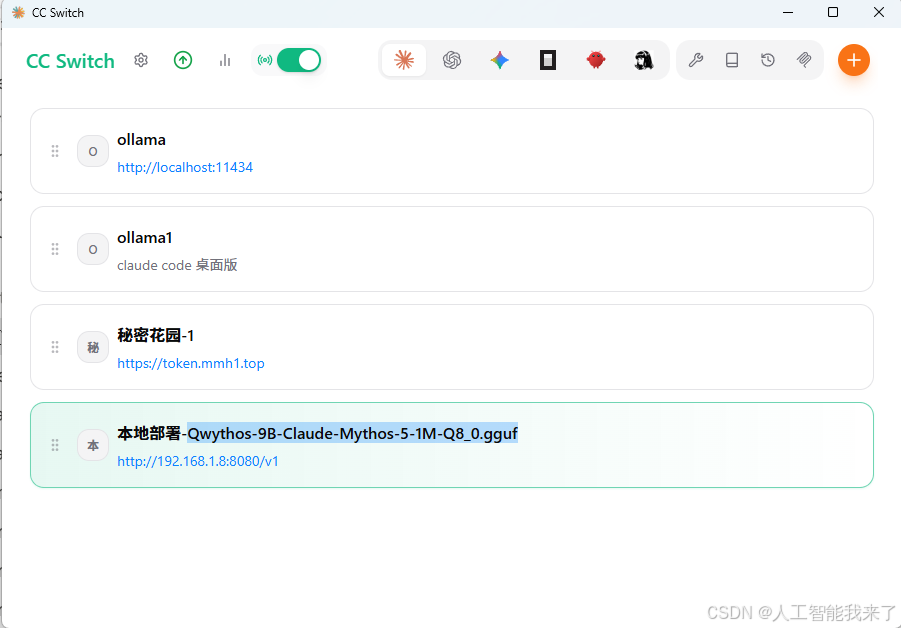Add a new provider with orange plus
The width and height of the screenshot is (901, 628).
(853, 60)
